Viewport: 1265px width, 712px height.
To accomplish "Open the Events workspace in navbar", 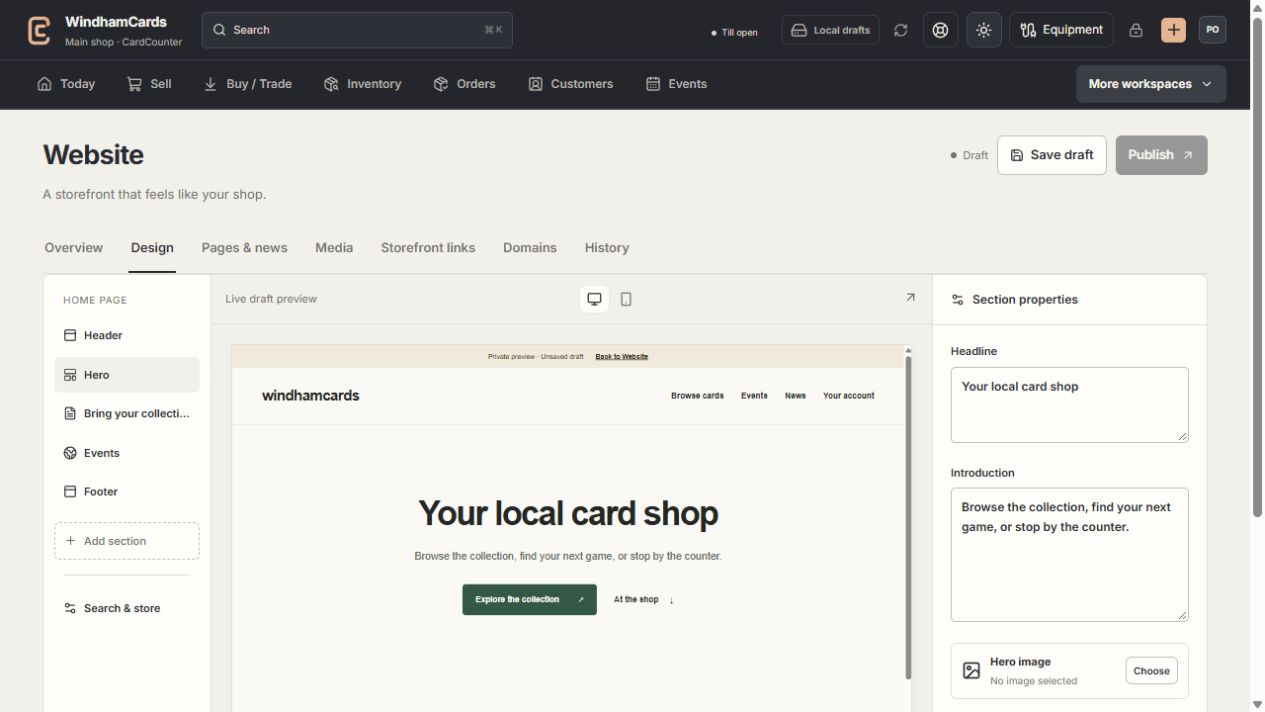I will (677, 84).
